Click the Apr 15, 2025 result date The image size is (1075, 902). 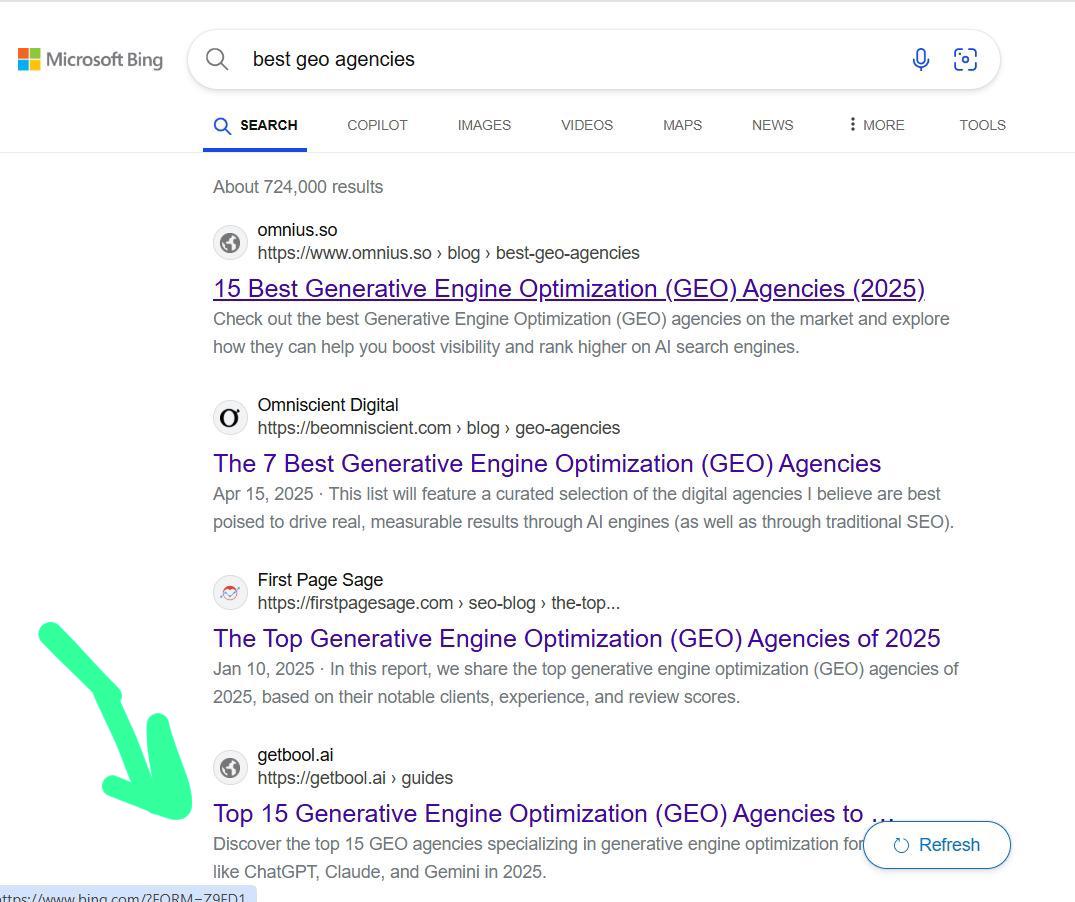tap(263, 494)
